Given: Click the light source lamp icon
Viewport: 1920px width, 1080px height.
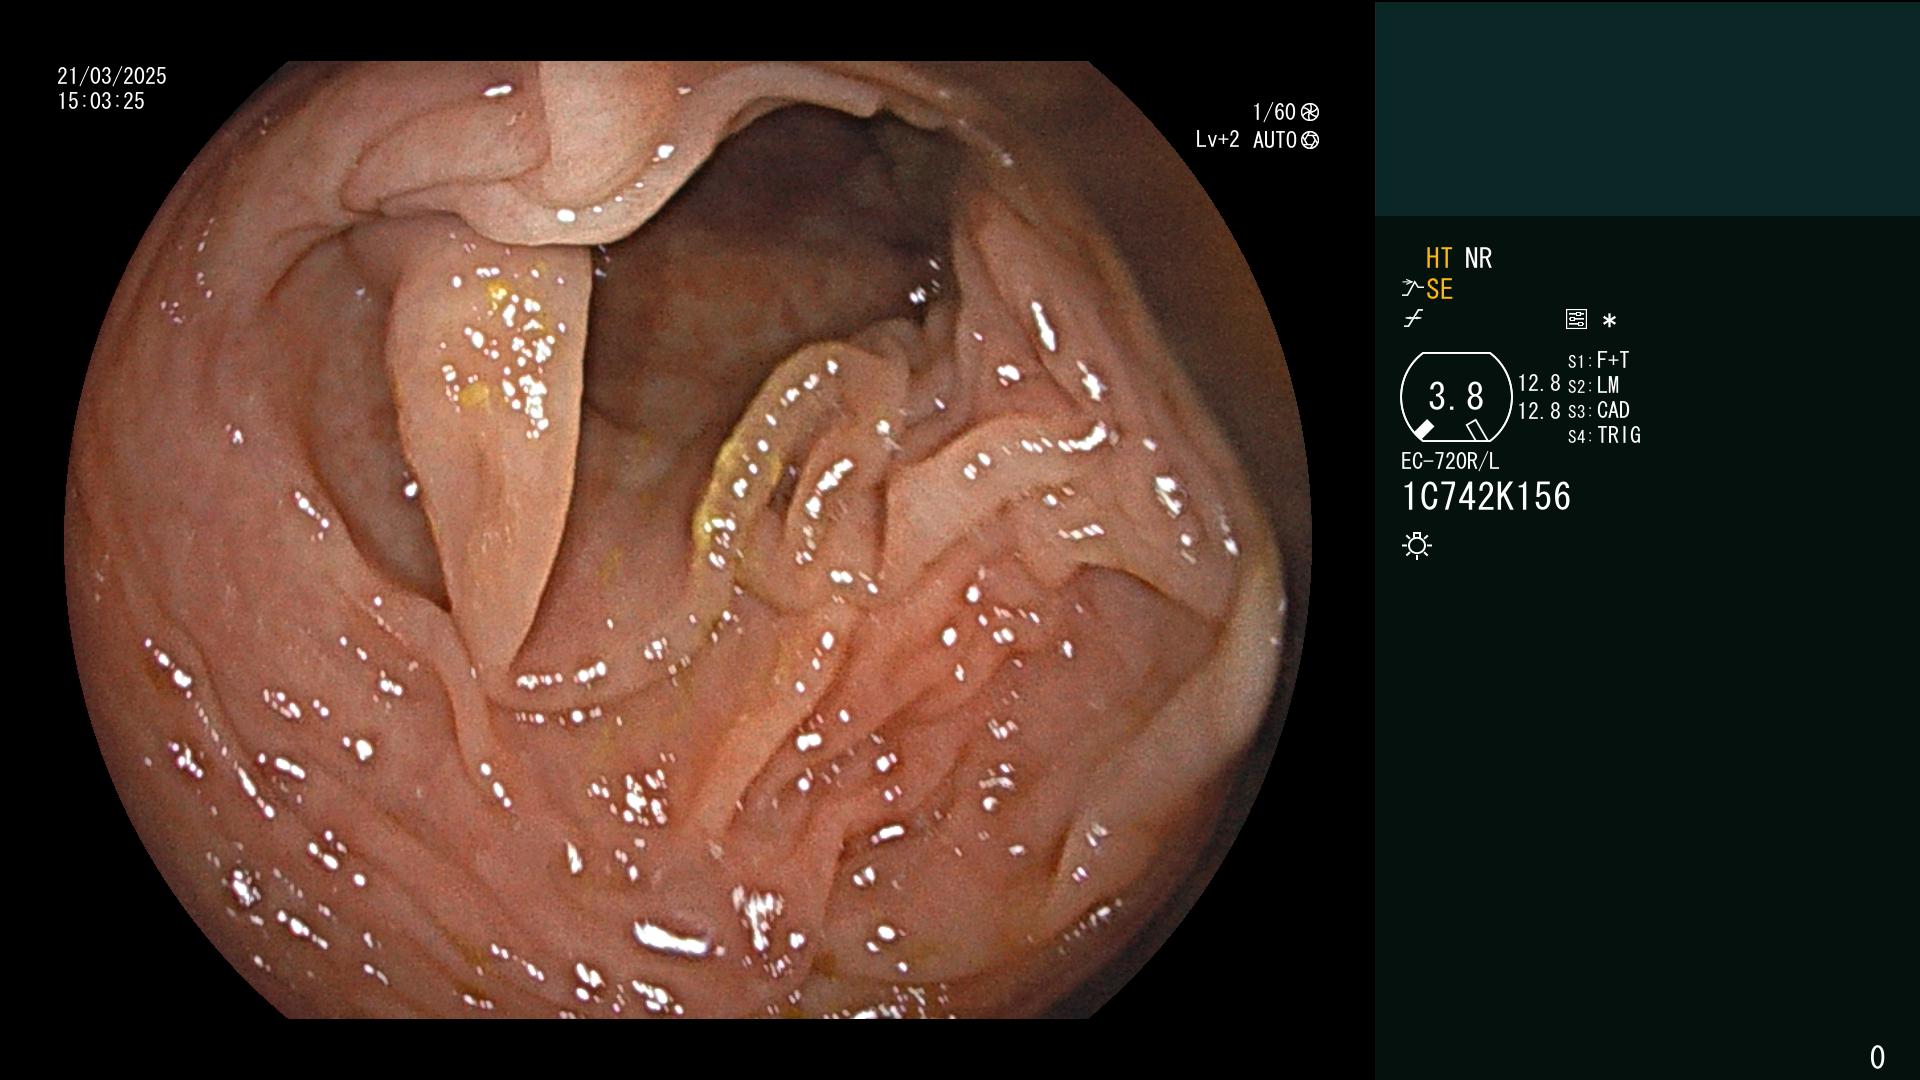Looking at the screenshot, I should pos(1417,545).
